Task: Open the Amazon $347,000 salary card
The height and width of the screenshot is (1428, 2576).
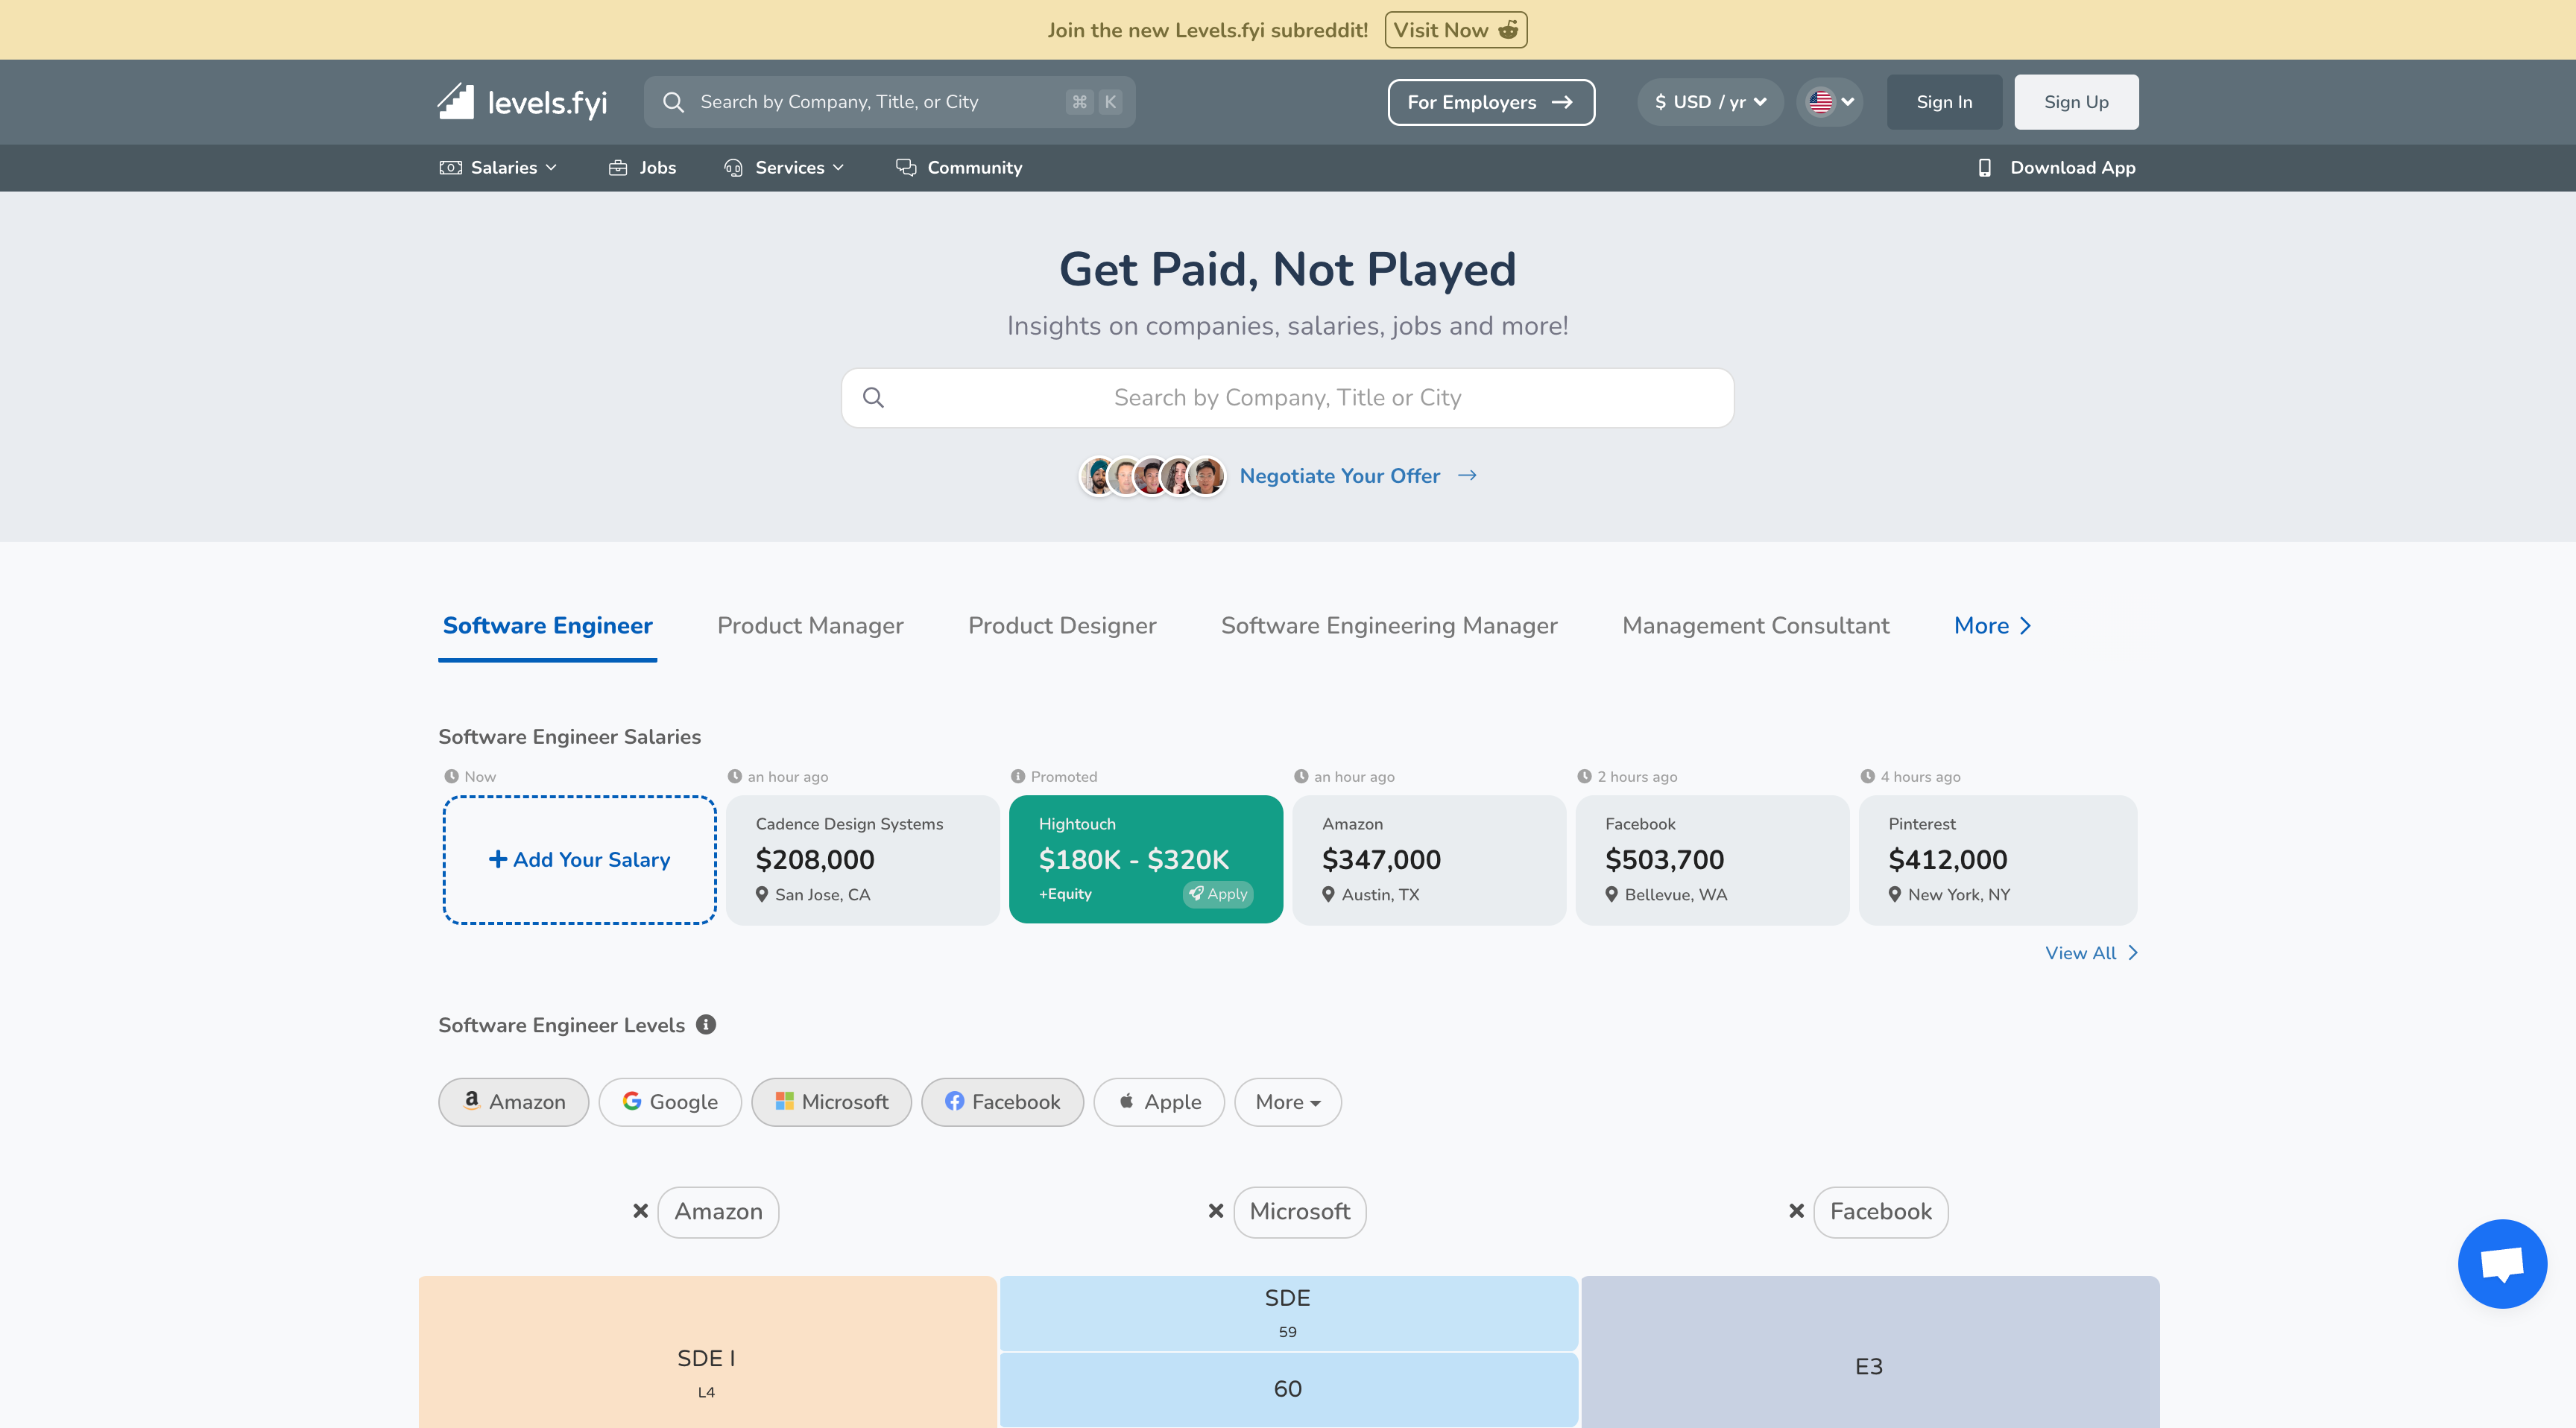Action: tap(1429, 860)
